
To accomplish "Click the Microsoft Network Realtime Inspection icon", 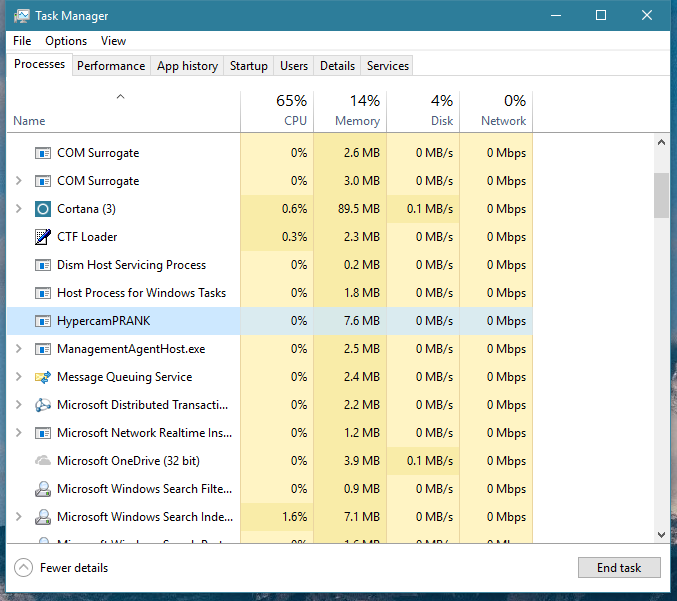I will (x=43, y=433).
